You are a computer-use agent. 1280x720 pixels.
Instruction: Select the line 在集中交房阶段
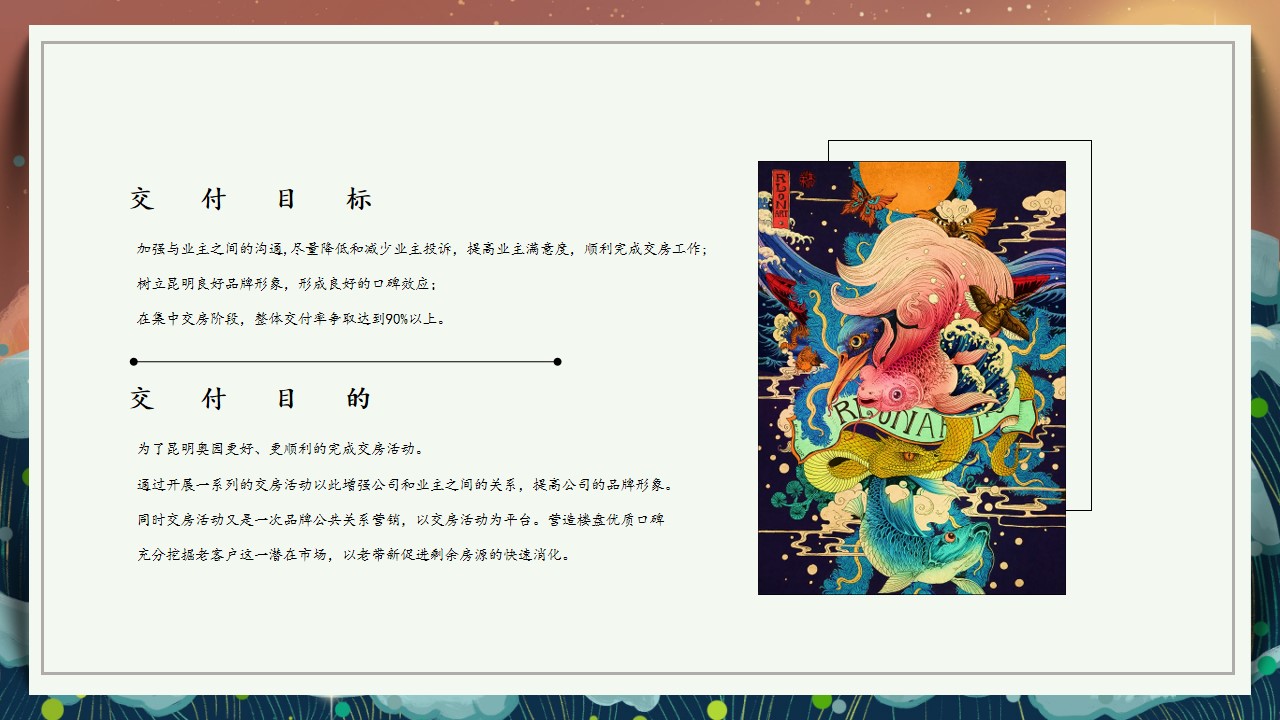(292, 319)
